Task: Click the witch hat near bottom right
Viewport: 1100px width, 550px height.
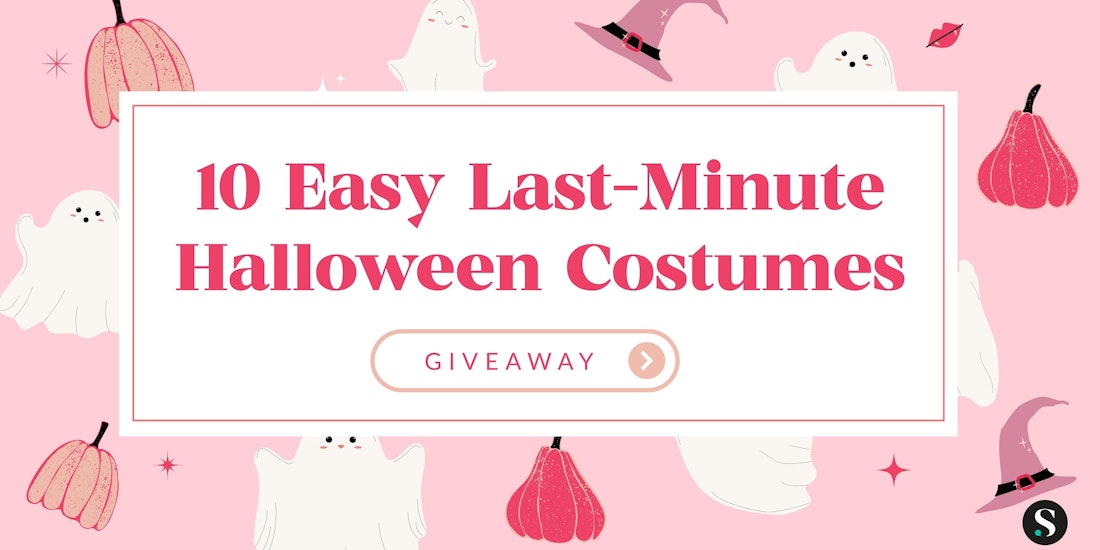Action: click(x=1026, y=455)
